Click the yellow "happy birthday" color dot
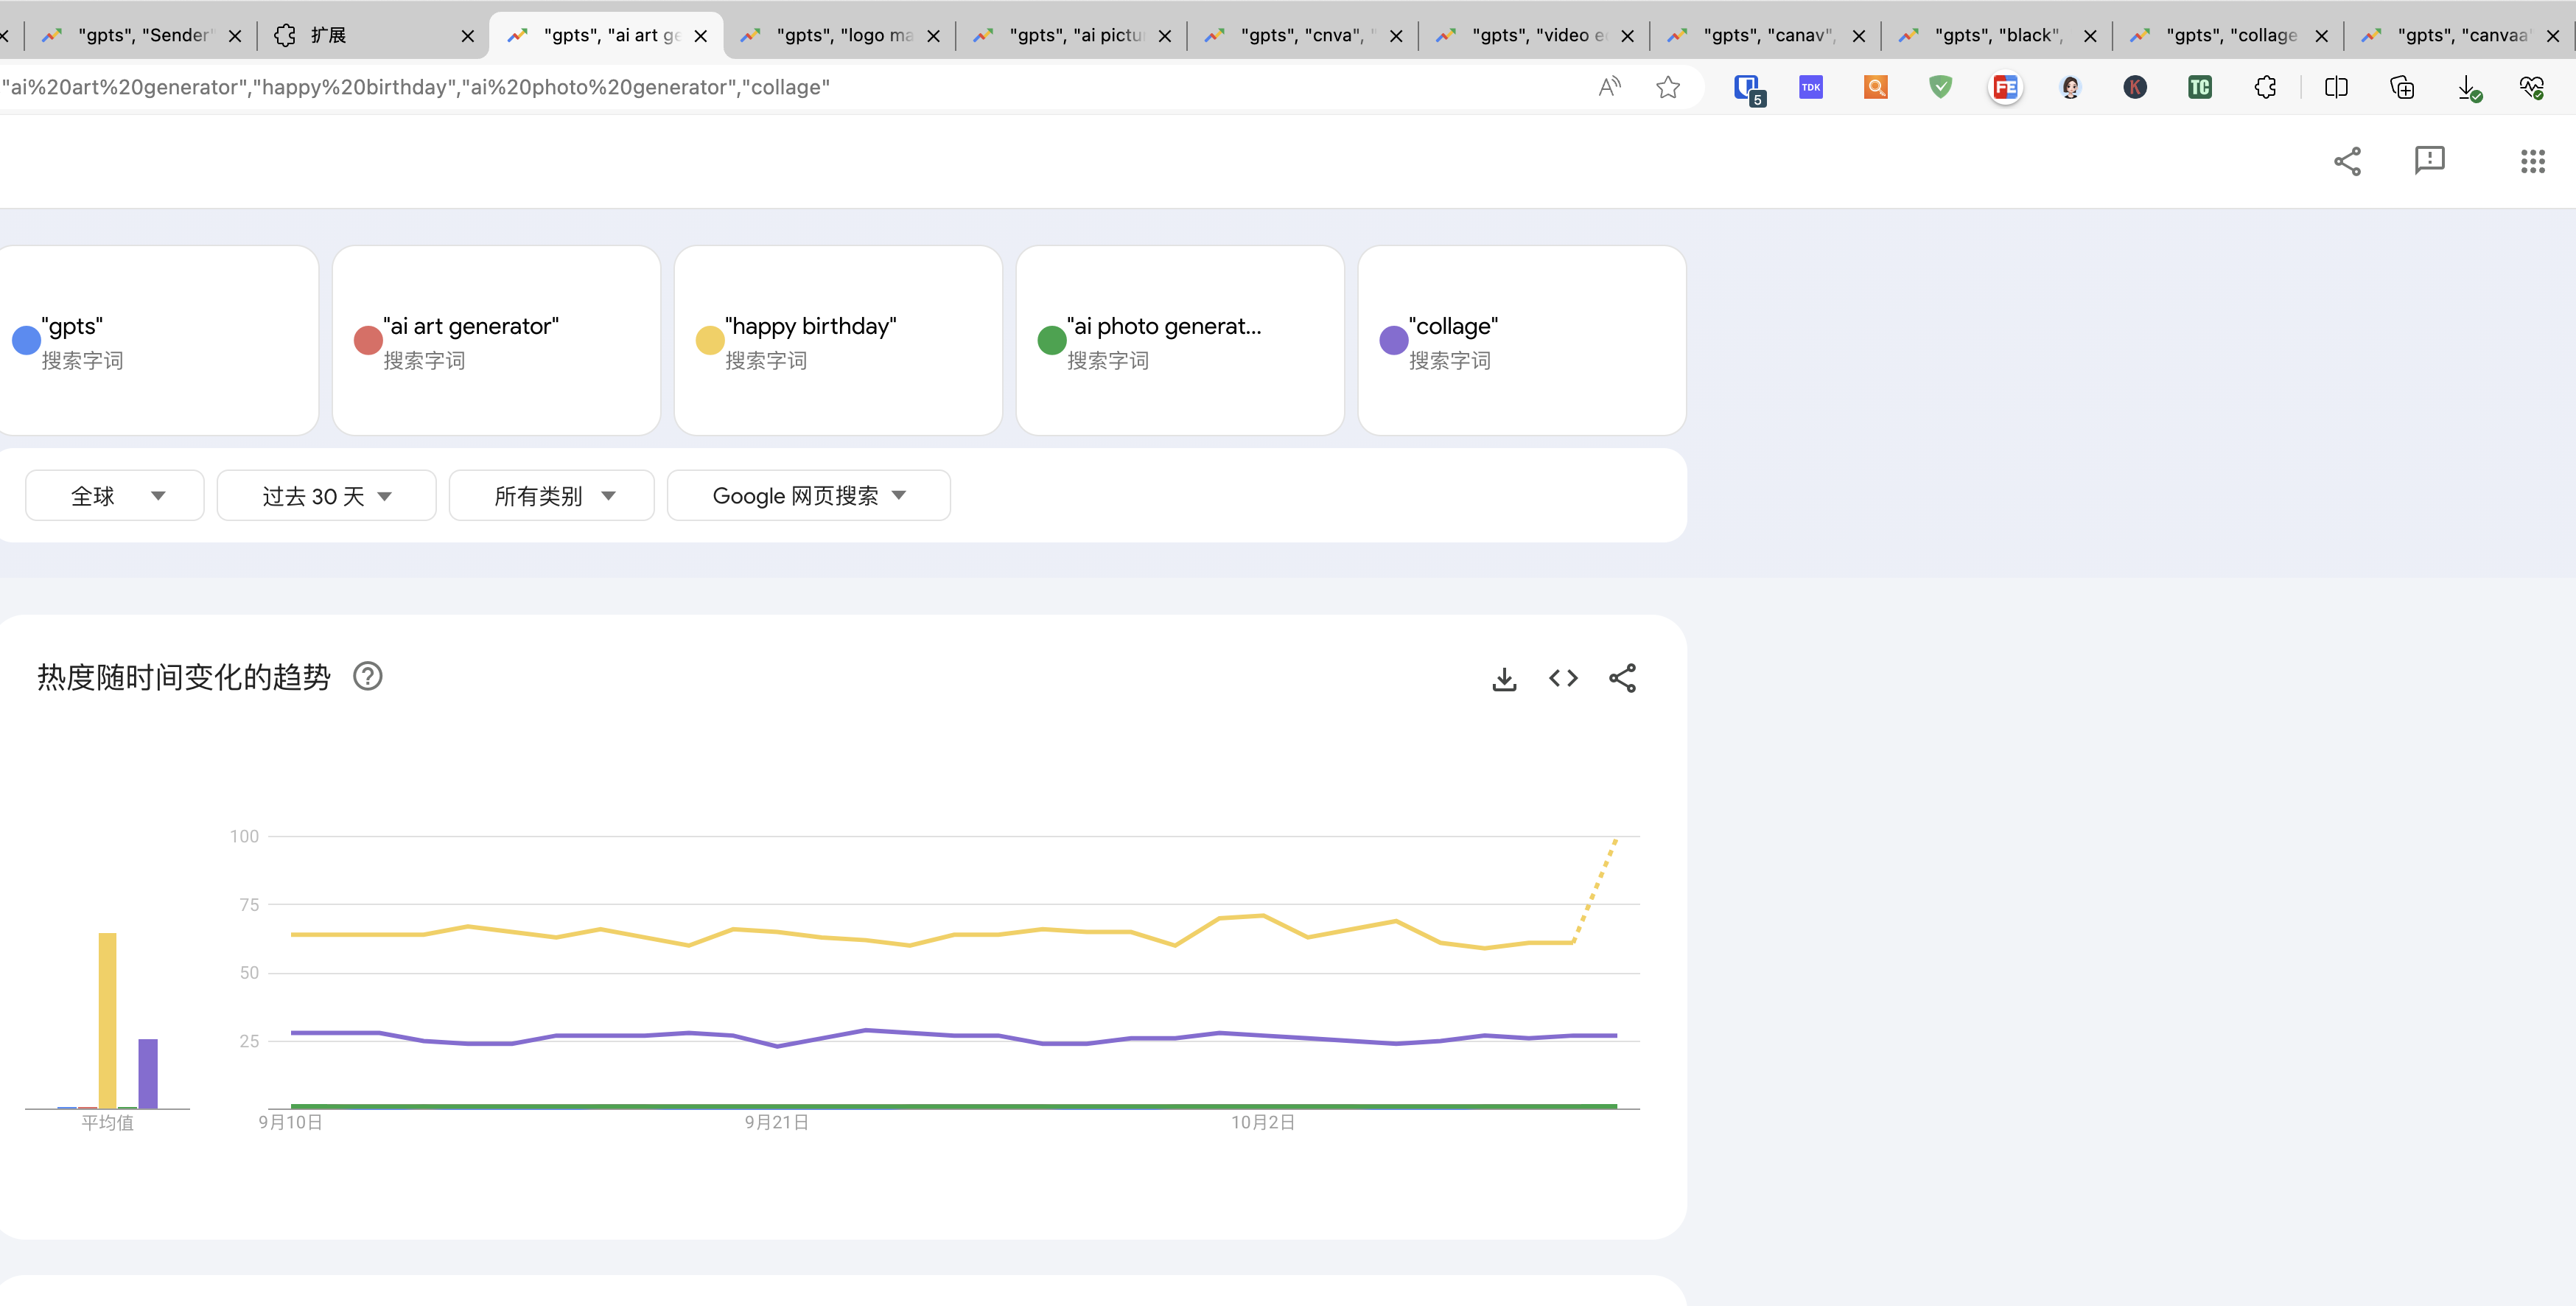 (710, 340)
